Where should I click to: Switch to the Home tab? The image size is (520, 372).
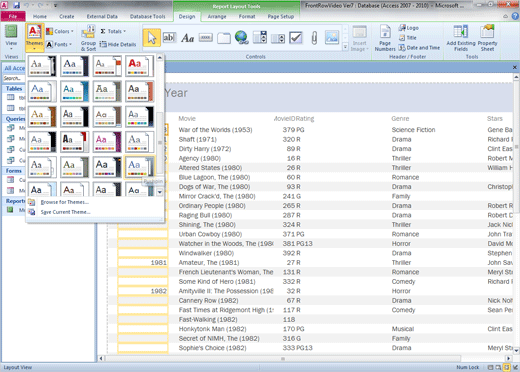point(40,16)
